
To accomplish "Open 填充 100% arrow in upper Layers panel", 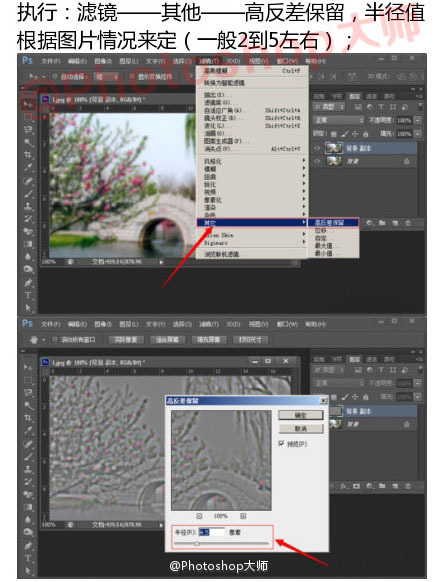I will click(418, 134).
